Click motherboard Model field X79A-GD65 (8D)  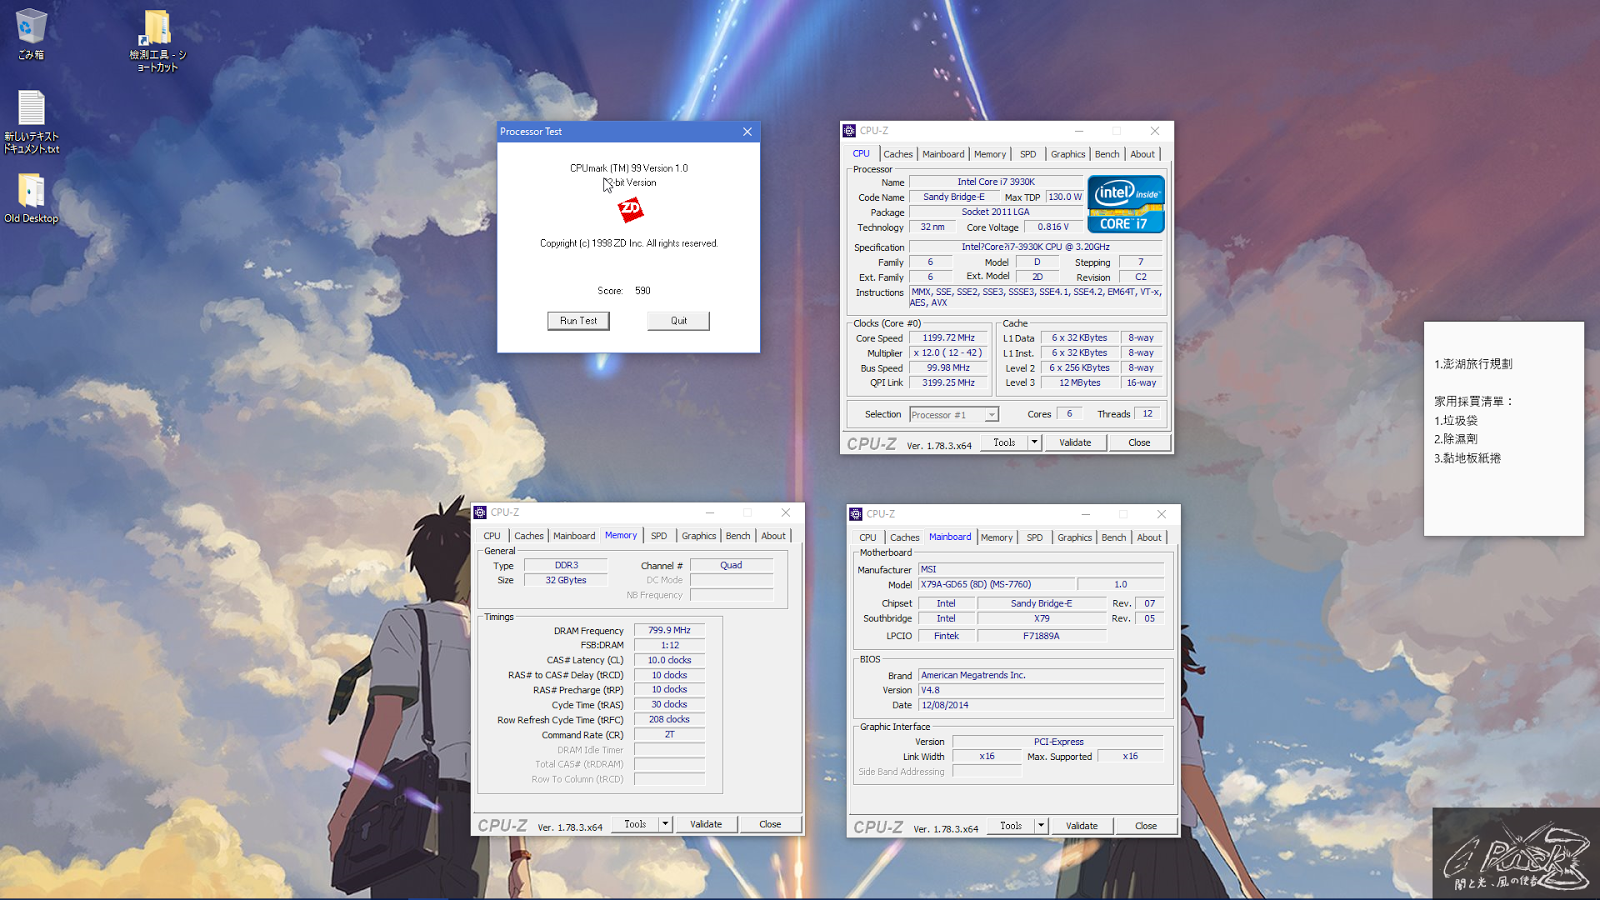click(x=997, y=585)
